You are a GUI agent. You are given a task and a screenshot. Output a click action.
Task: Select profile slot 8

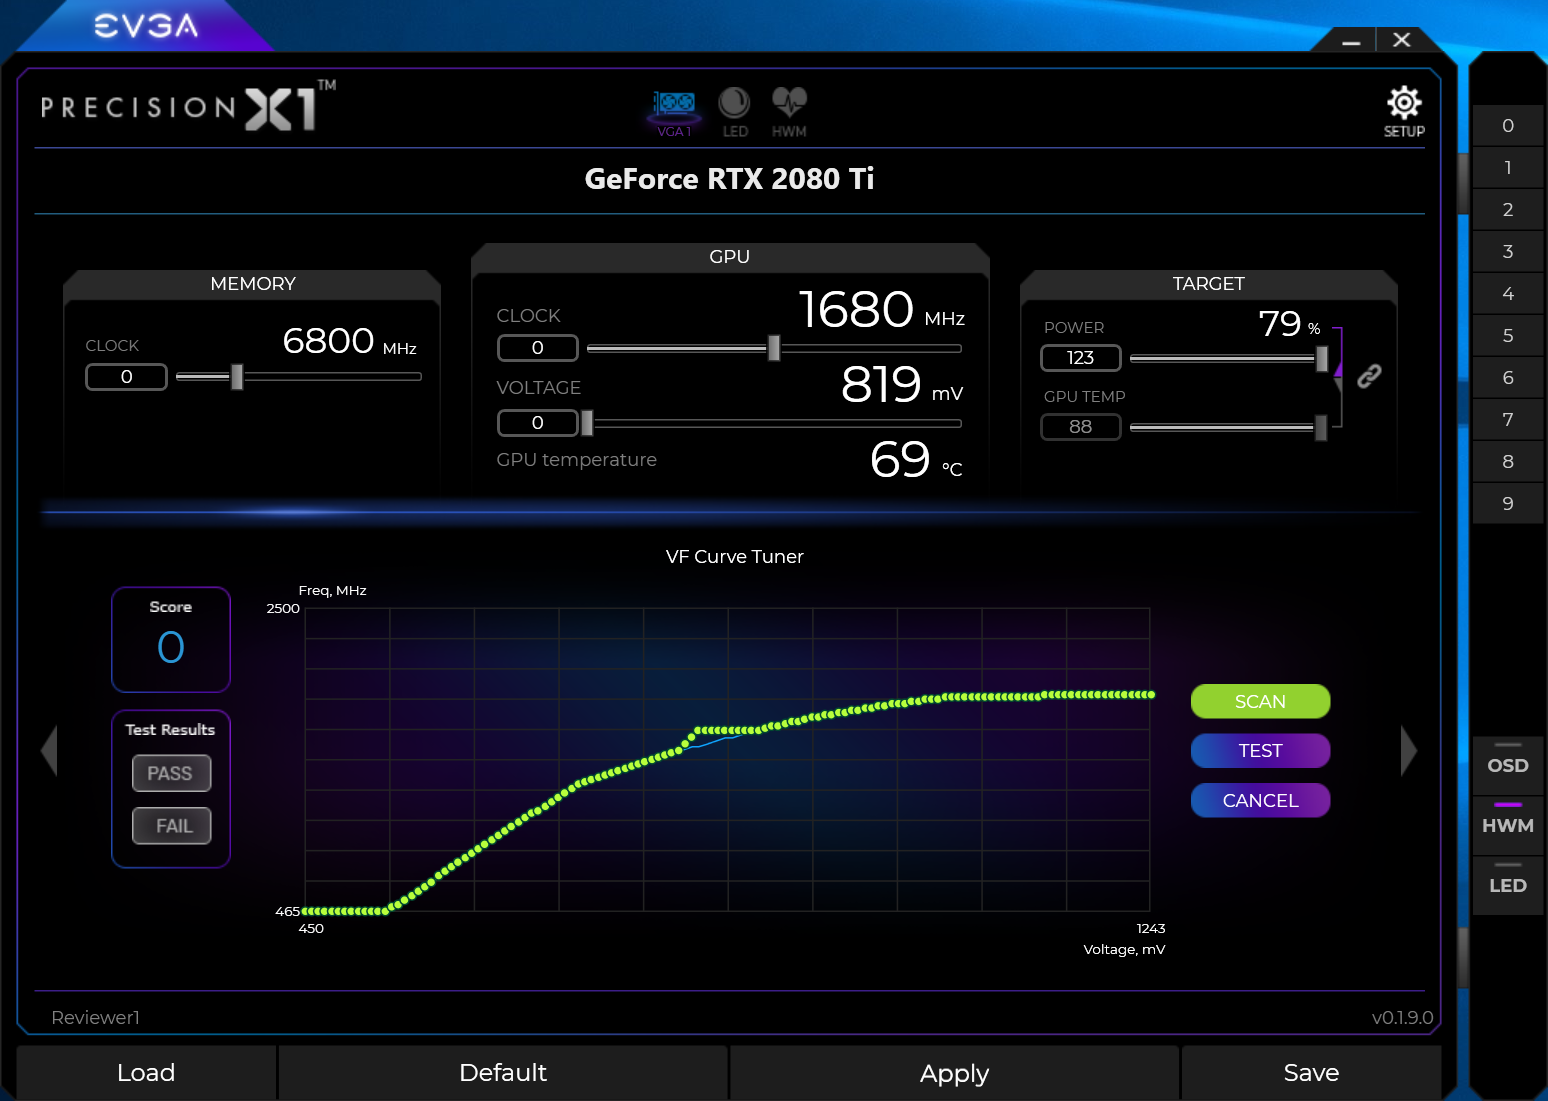(x=1508, y=462)
